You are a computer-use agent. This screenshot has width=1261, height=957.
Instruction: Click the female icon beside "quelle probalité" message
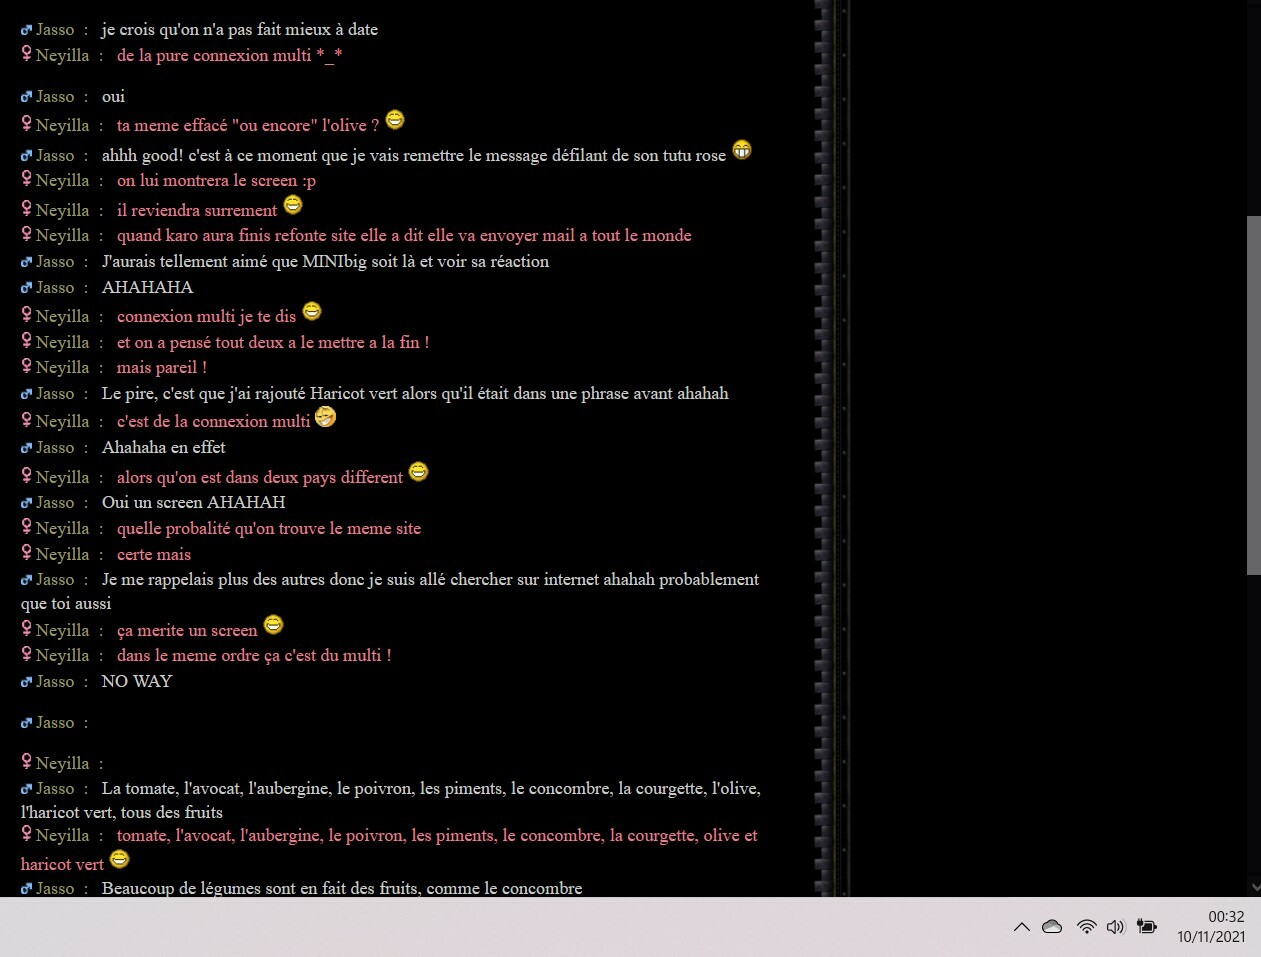click(x=27, y=527)
